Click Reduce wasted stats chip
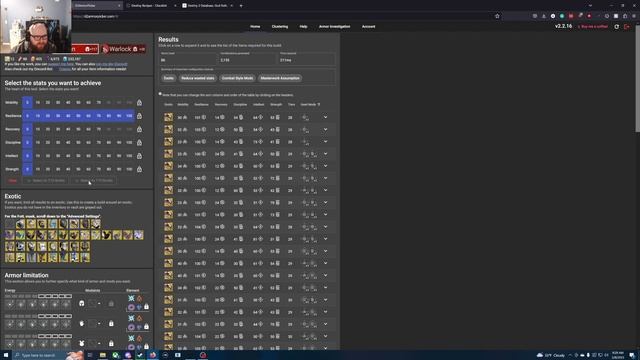This screenshot has width=640, height=360. point(198,78)
